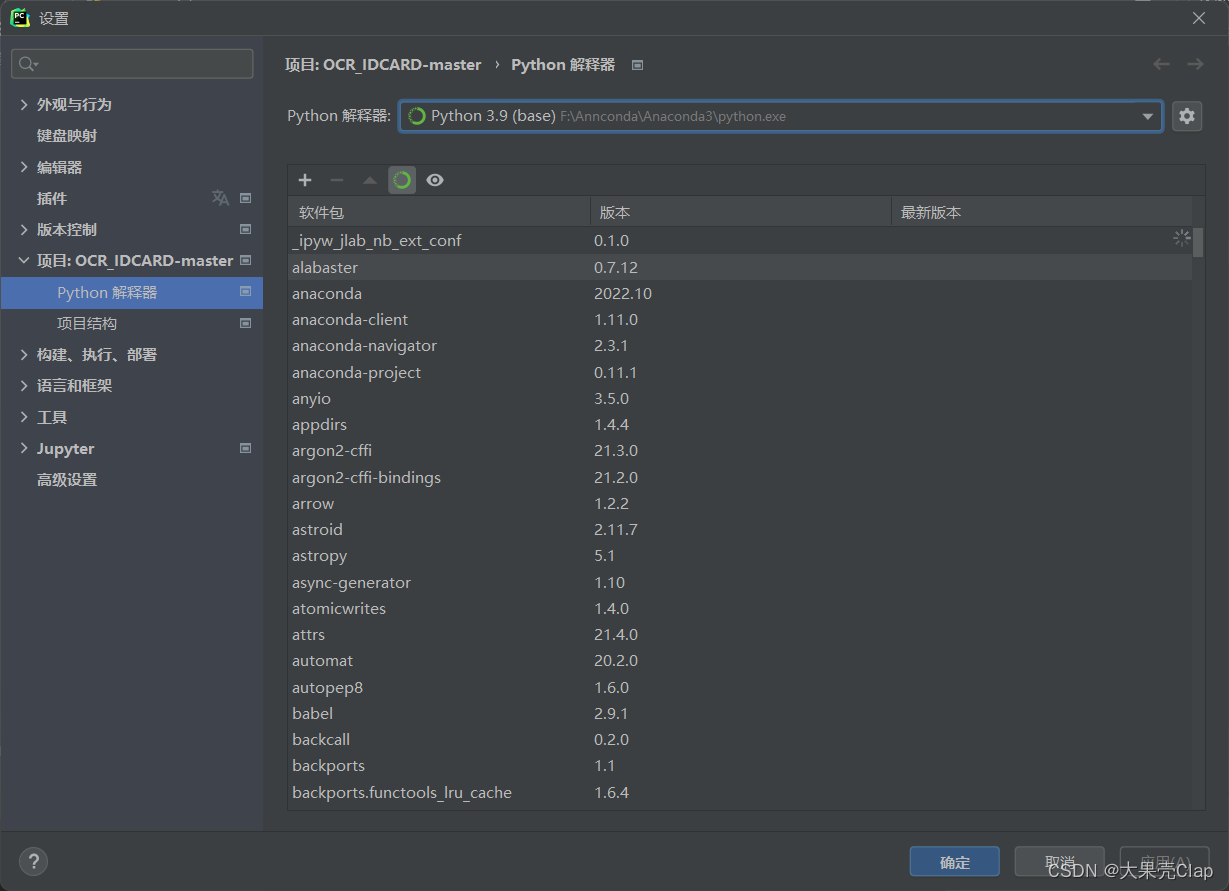Viewport: 1229px width, 891px height.
Task: Collapse the 项目: OCR_IDCARD-master section
Action: (24, 260)
